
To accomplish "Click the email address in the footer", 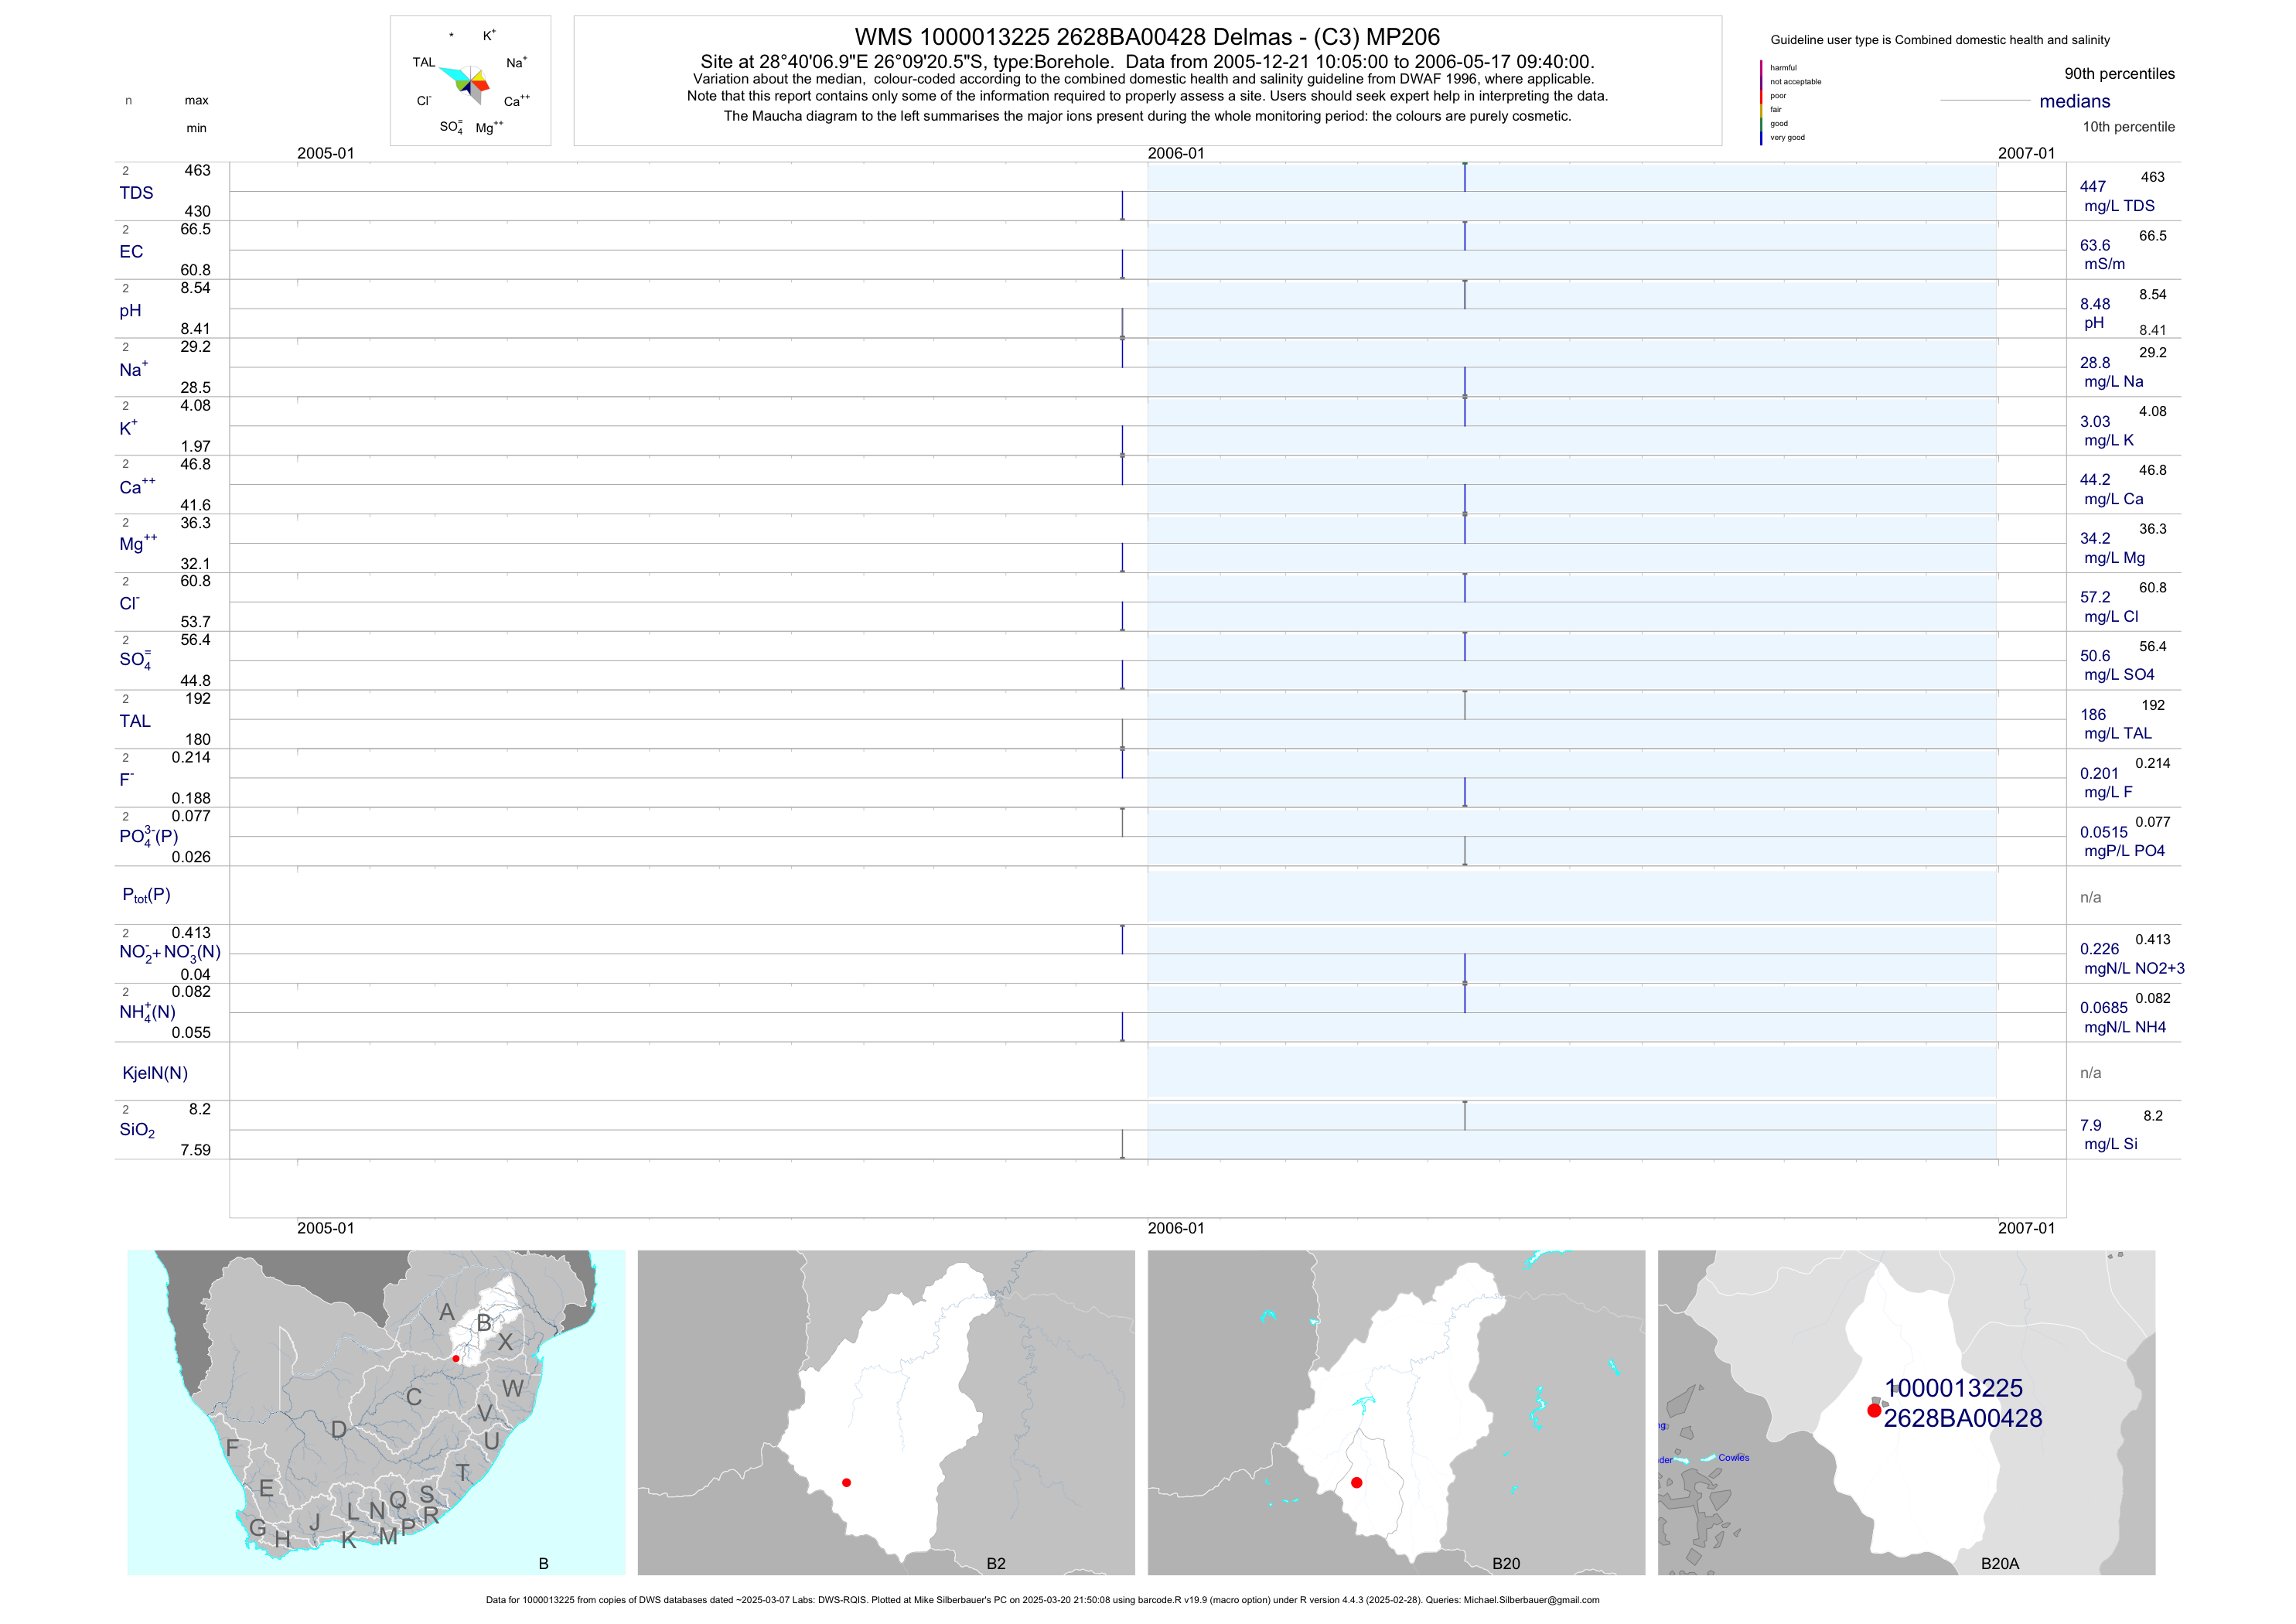I will tap(1531, 1600).
